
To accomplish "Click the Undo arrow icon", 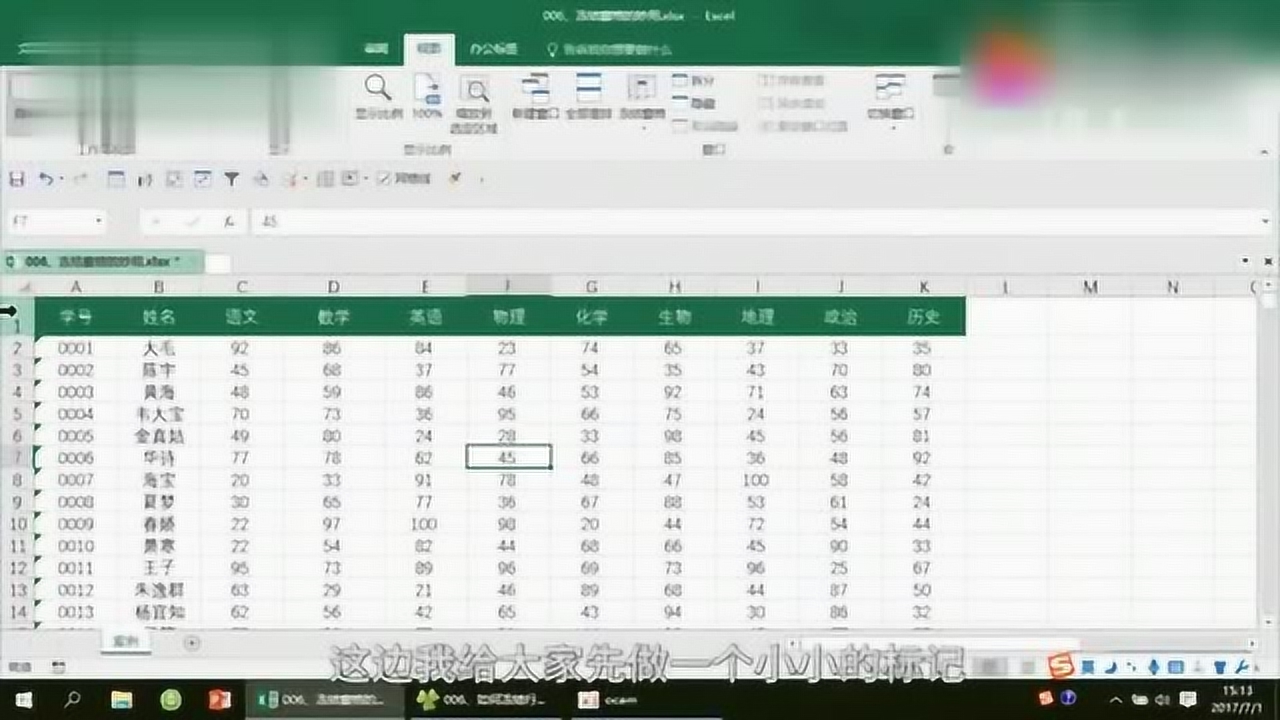I will (46, 179).
